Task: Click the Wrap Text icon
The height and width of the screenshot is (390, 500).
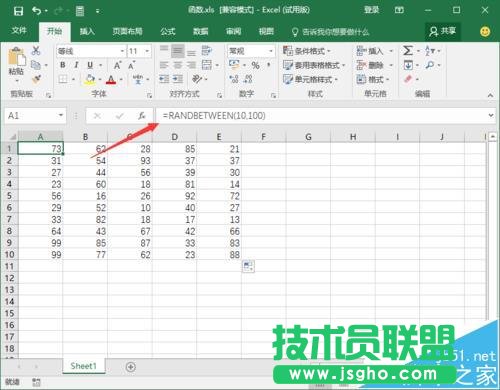Action: pyautogui.click(x=207, y=51)
